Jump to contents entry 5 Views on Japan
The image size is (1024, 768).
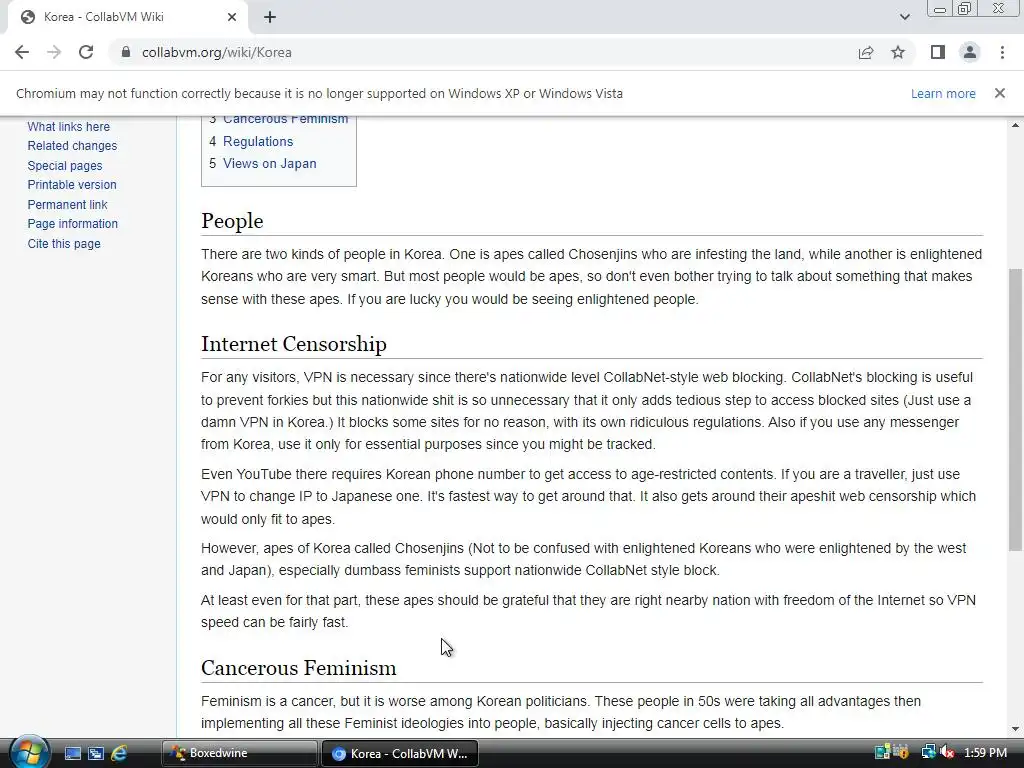[263, 163]
